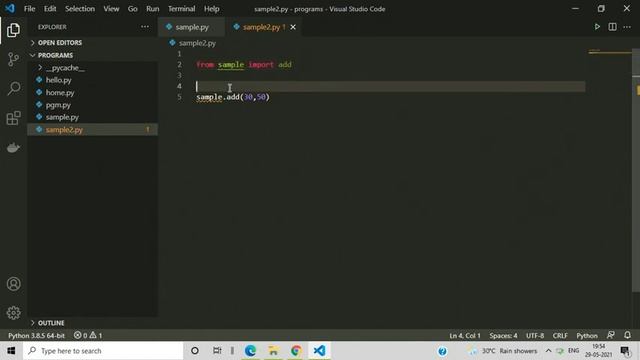Click the Windows taskbar search box

point(103,351)
